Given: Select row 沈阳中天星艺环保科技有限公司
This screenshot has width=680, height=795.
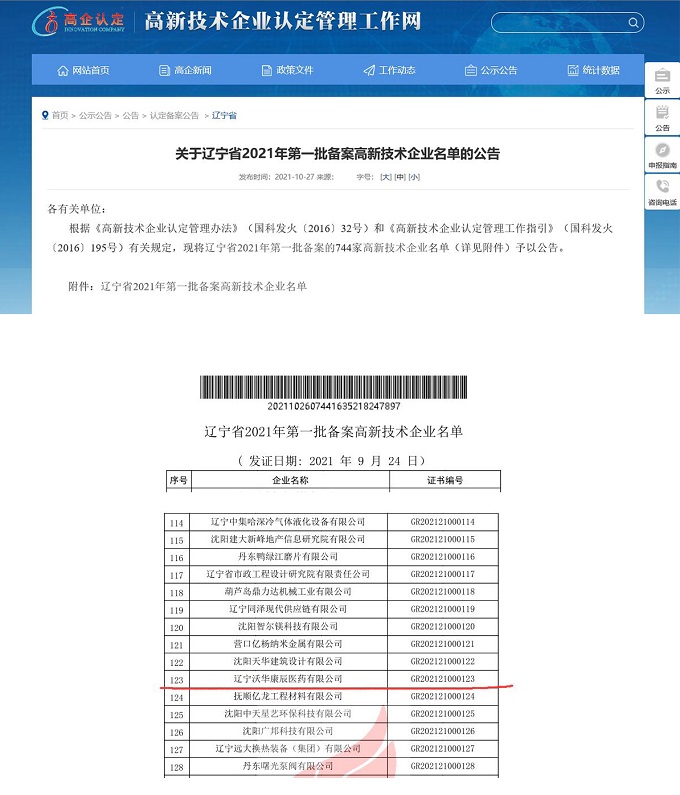Looking at the screenshot, I should tap(332, 714).
